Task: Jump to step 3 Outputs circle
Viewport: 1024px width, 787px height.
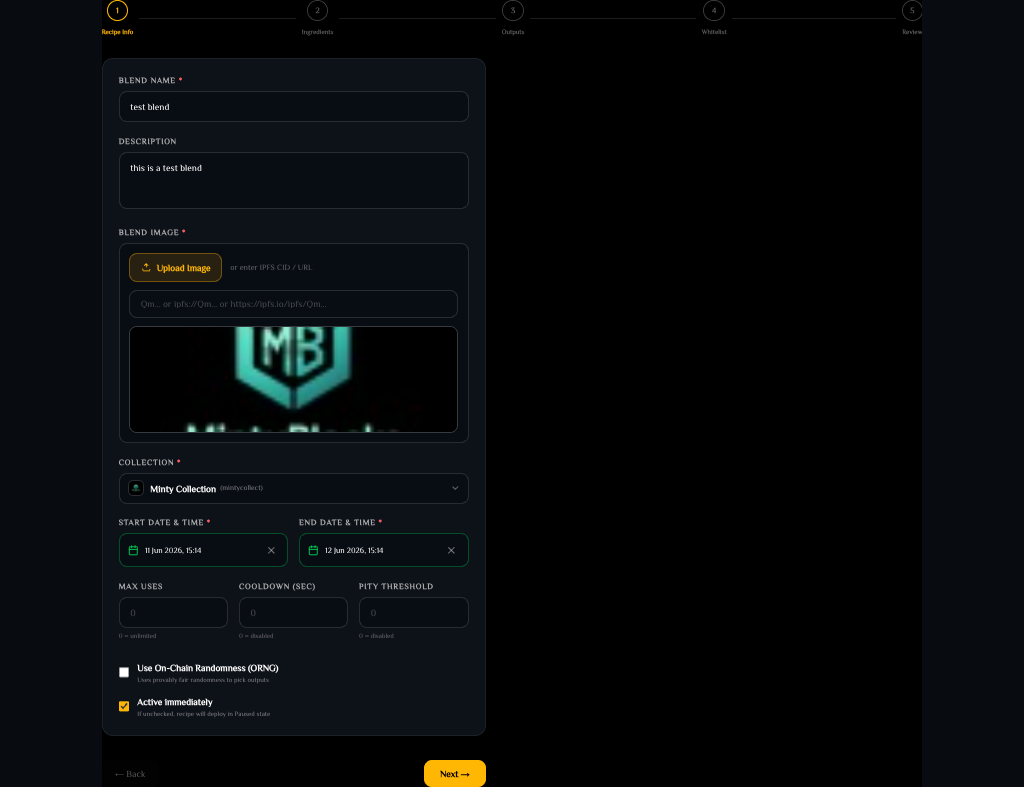Action: pos(513,10)
